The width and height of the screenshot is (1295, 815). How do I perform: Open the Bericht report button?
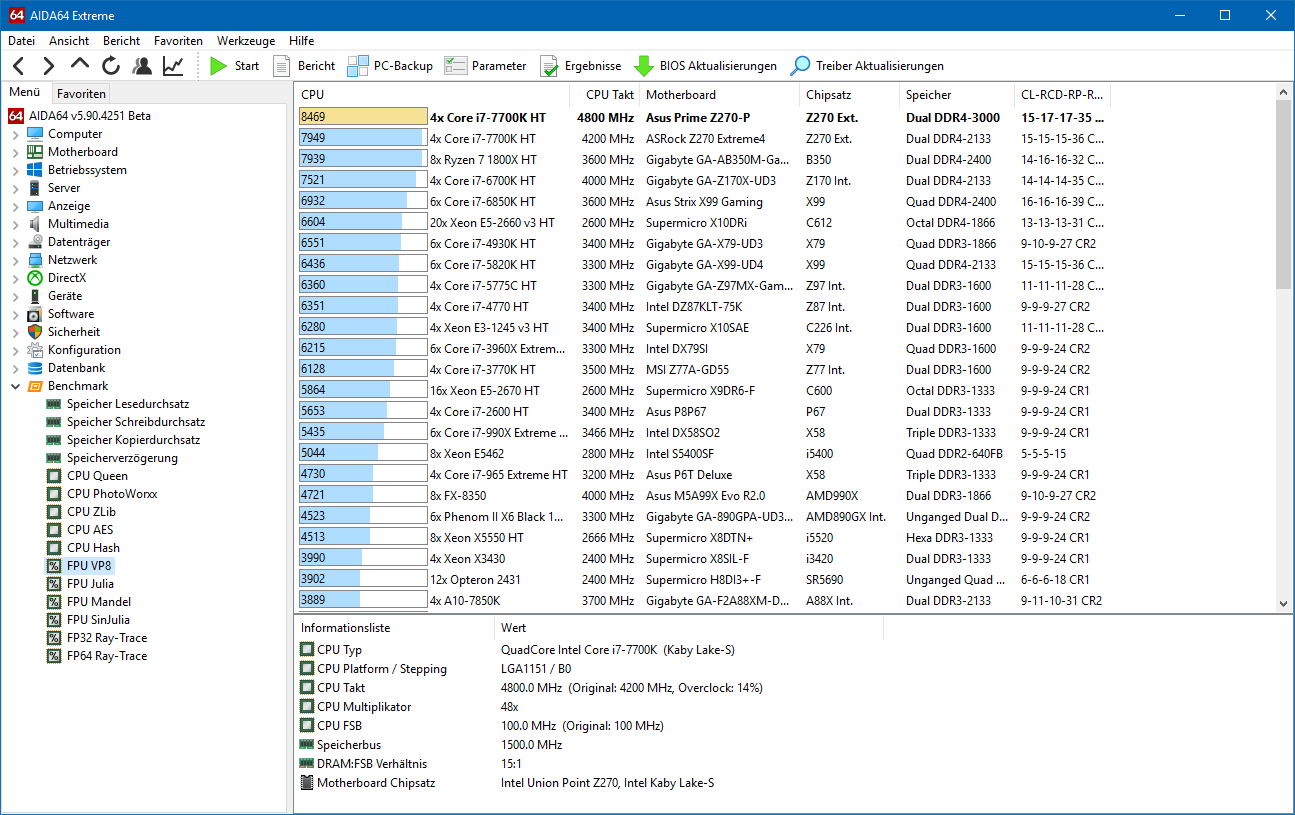[305, 66]
